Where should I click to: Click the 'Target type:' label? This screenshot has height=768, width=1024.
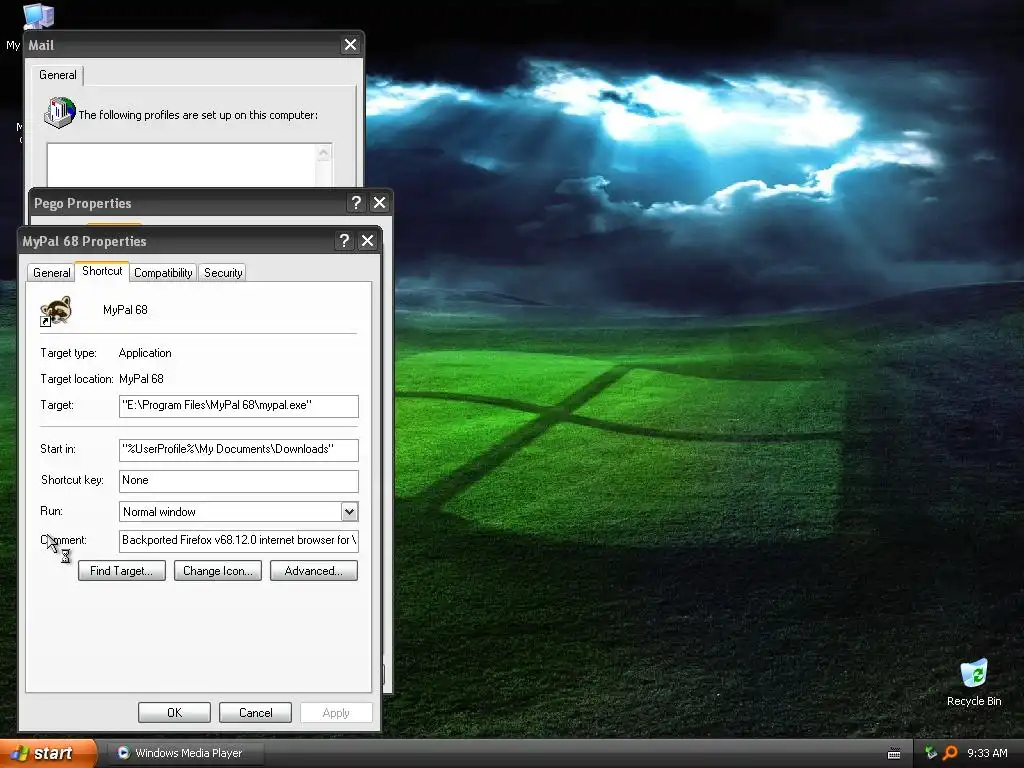pos(68,353)
